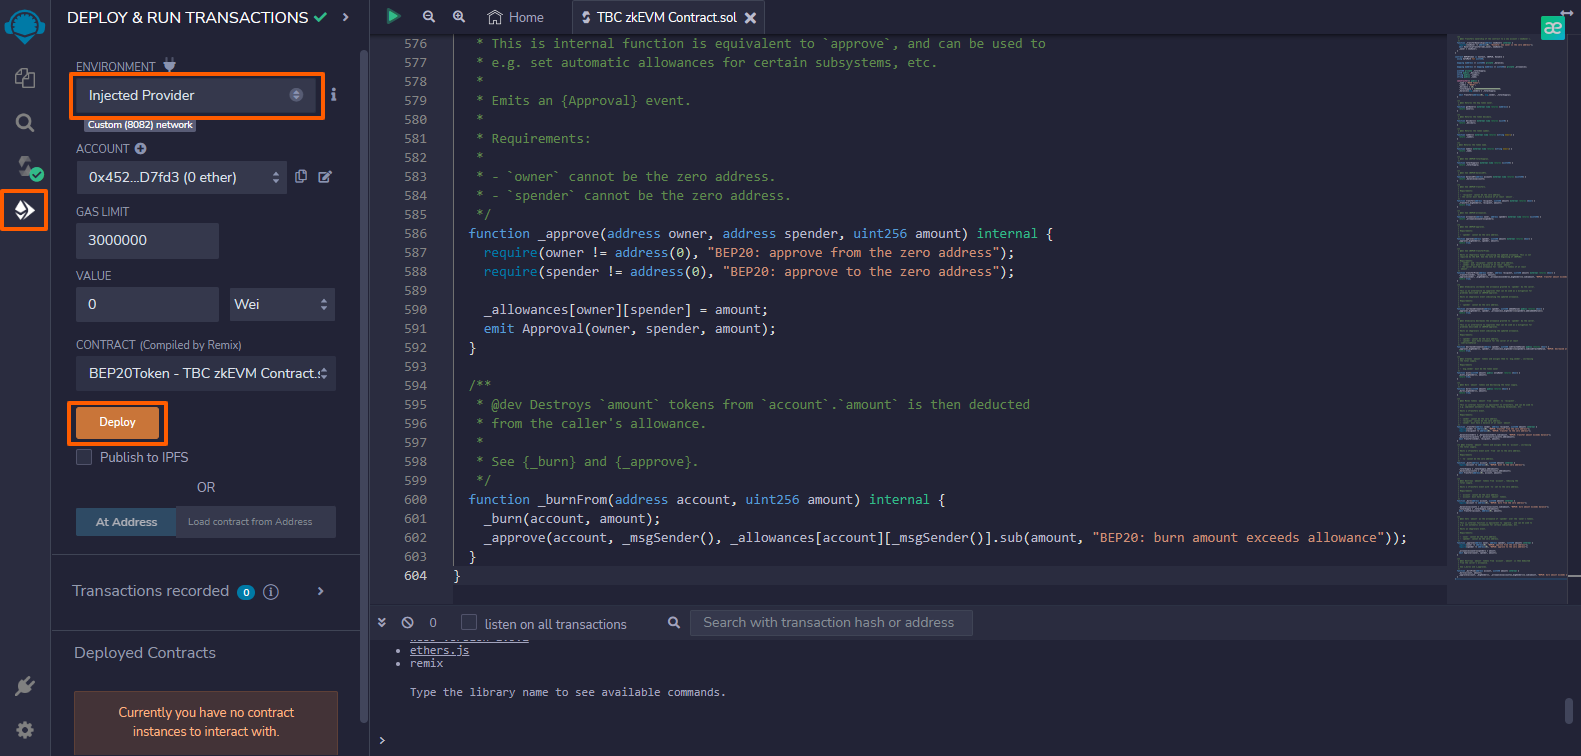The height and width of the screenshot is (756, 1581).
Task: Click the editor code minimap
Action: (1506, 308)
